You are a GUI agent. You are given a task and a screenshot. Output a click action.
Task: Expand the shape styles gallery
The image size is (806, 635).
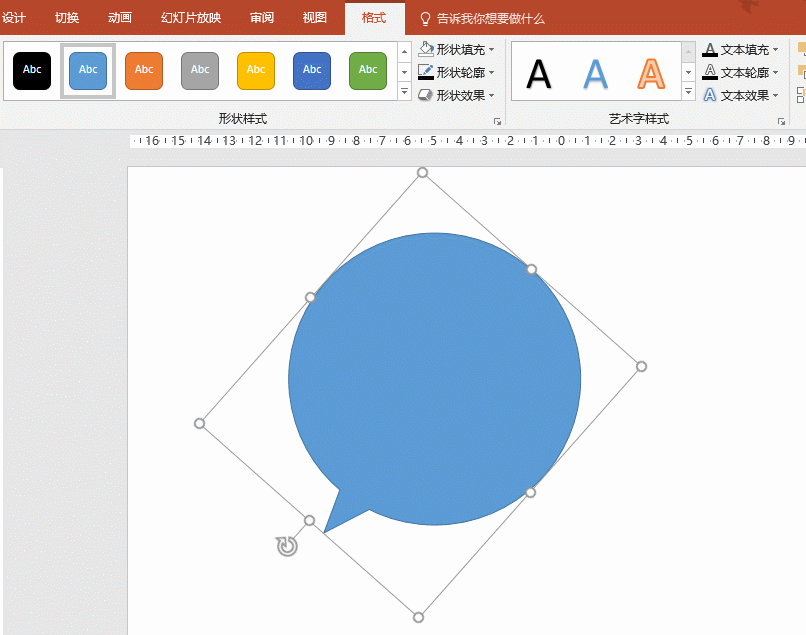point(405,92)
